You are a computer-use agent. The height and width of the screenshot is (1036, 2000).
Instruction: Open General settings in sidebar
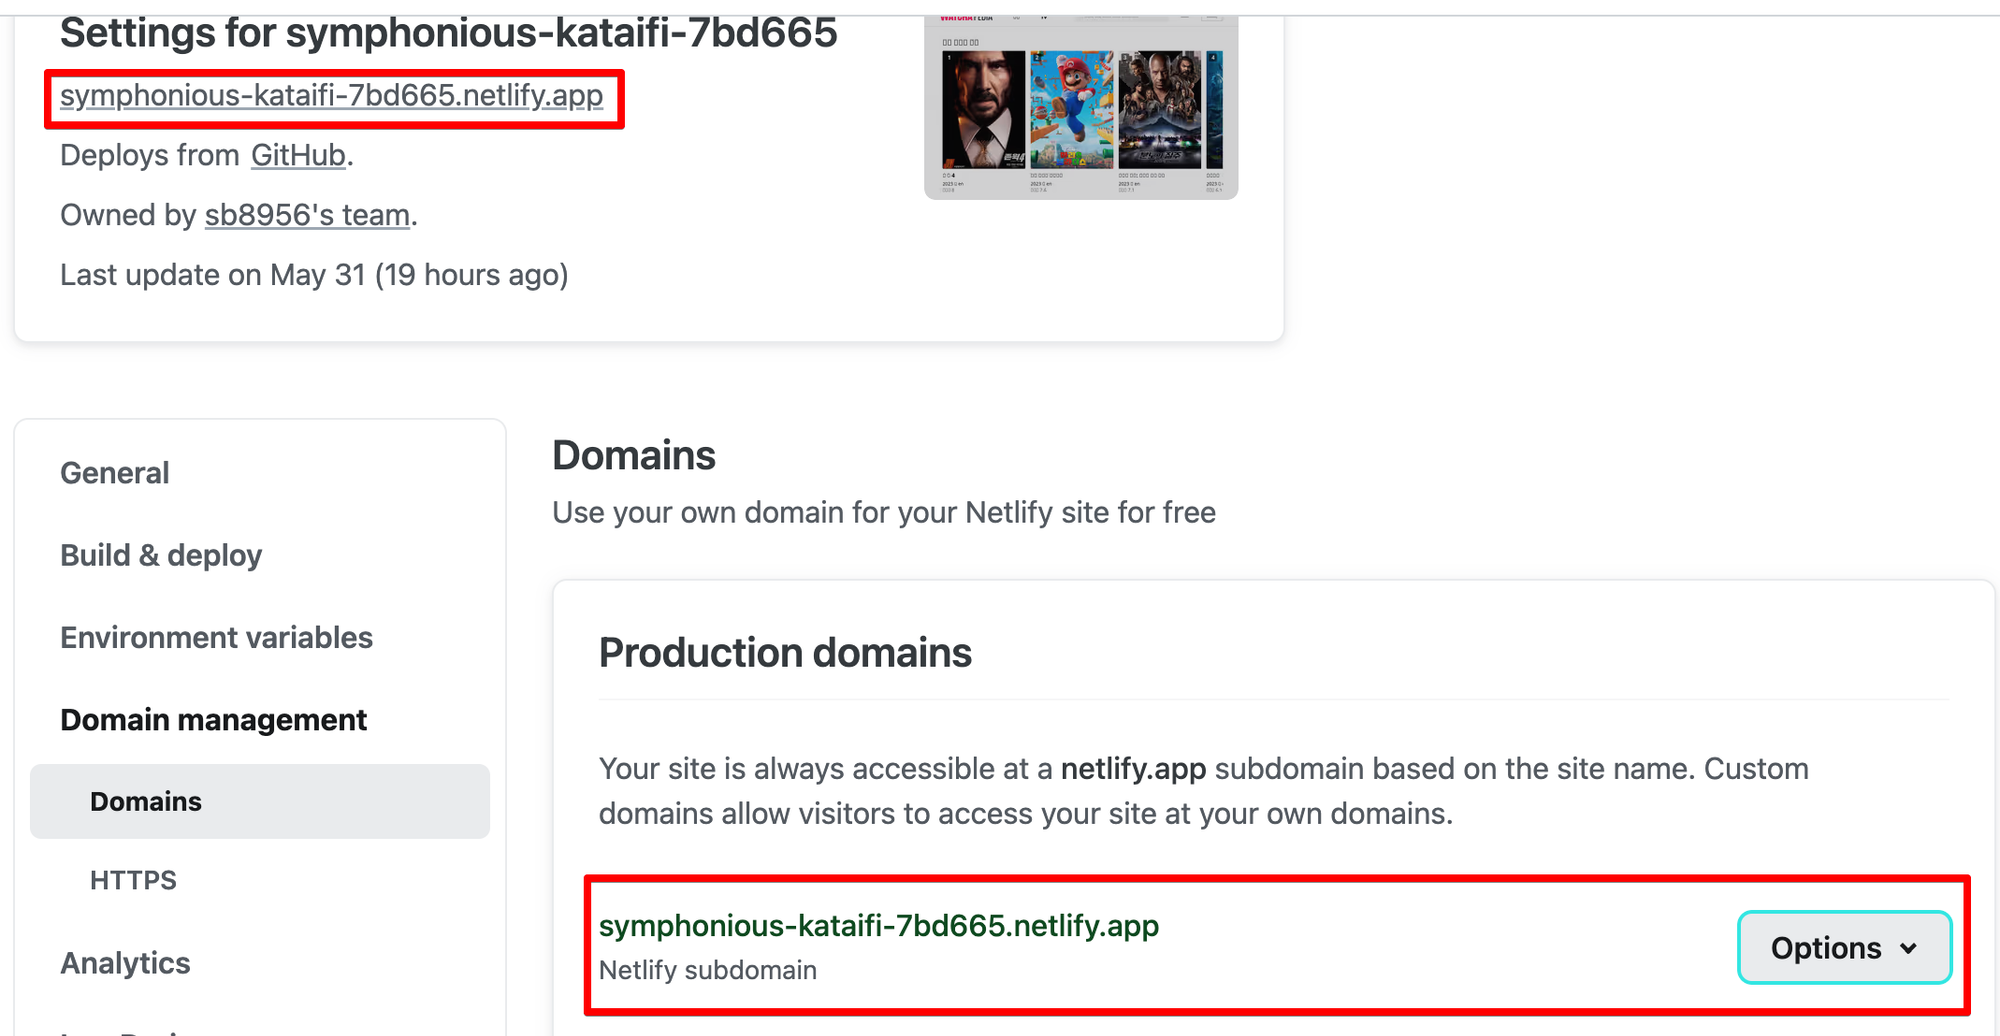(x=115, y=473)
